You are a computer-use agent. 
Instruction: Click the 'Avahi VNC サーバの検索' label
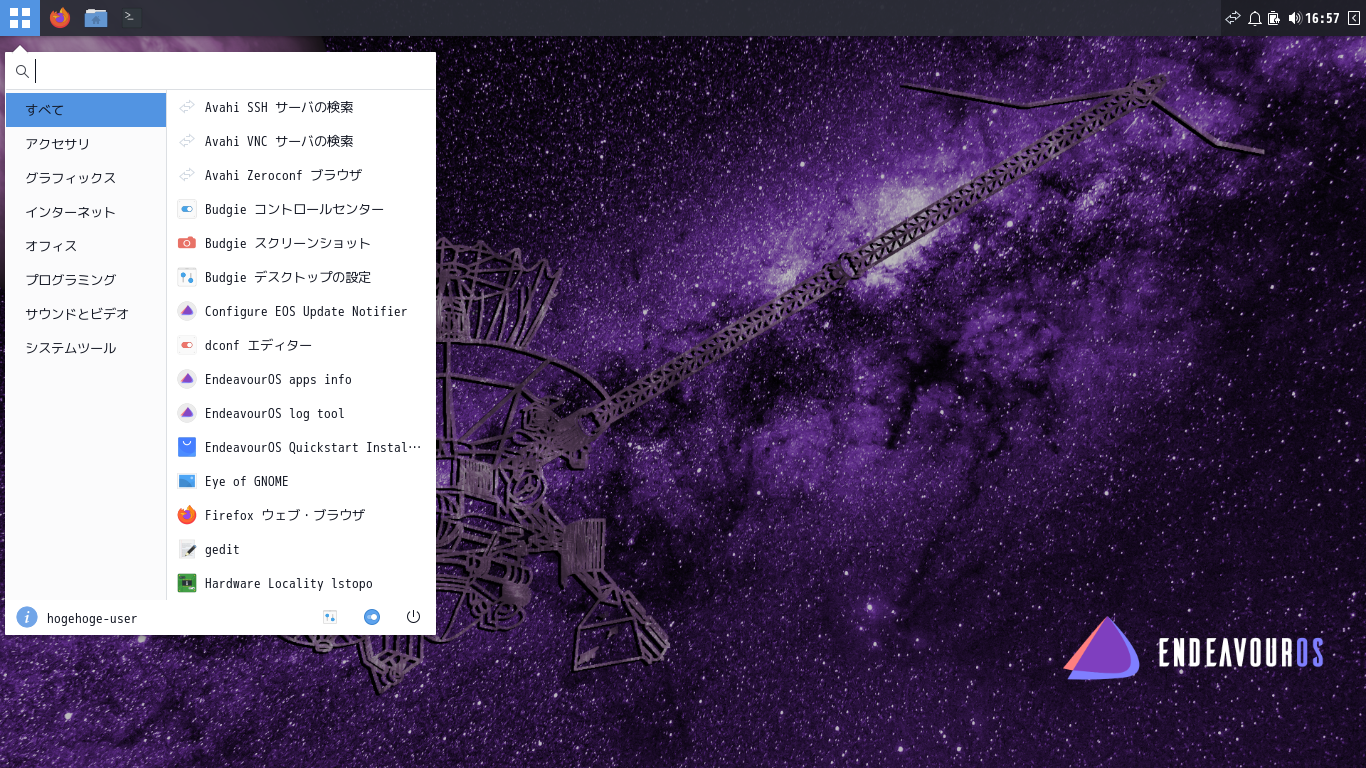click(279, 141)
